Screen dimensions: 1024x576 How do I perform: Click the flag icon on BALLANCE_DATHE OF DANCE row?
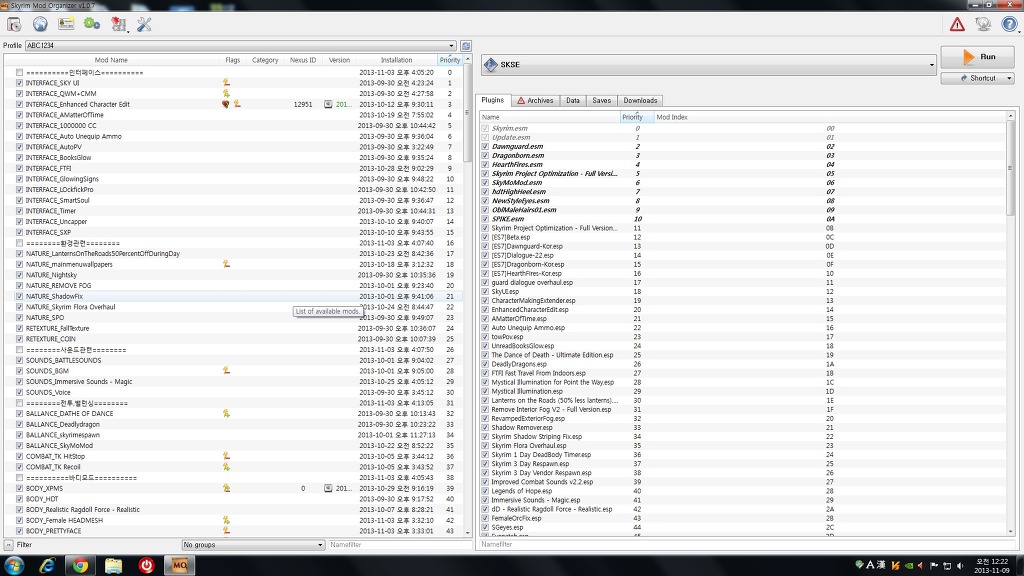(226, 413)
